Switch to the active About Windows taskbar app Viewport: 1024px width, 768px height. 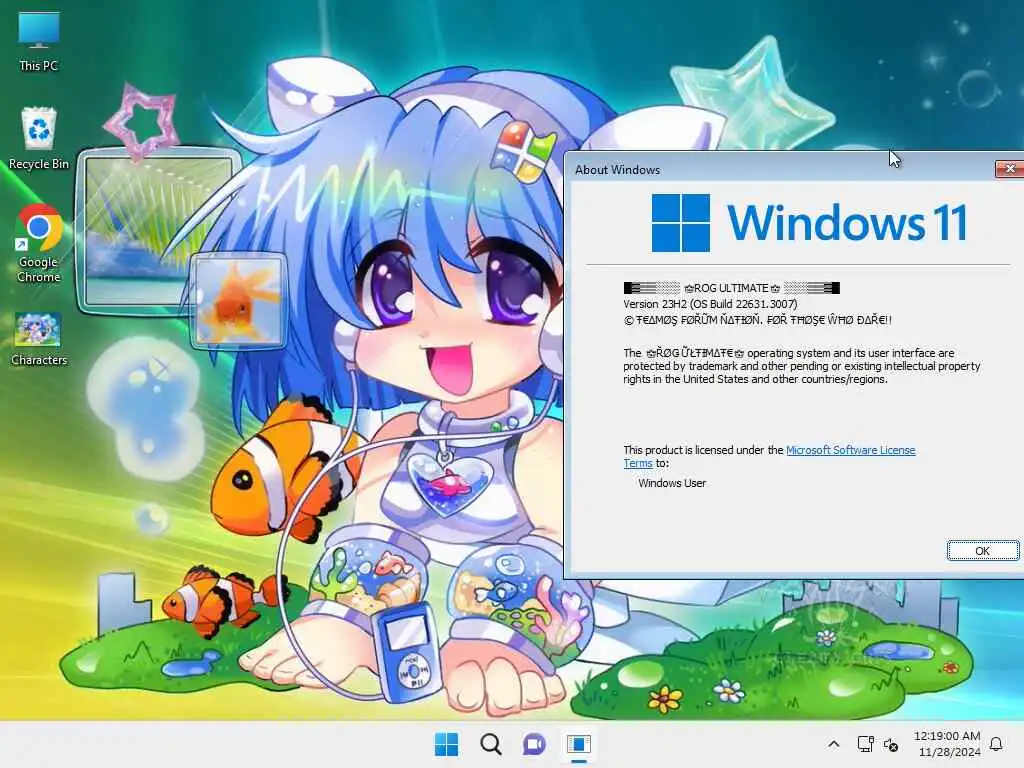click(579, 744)
